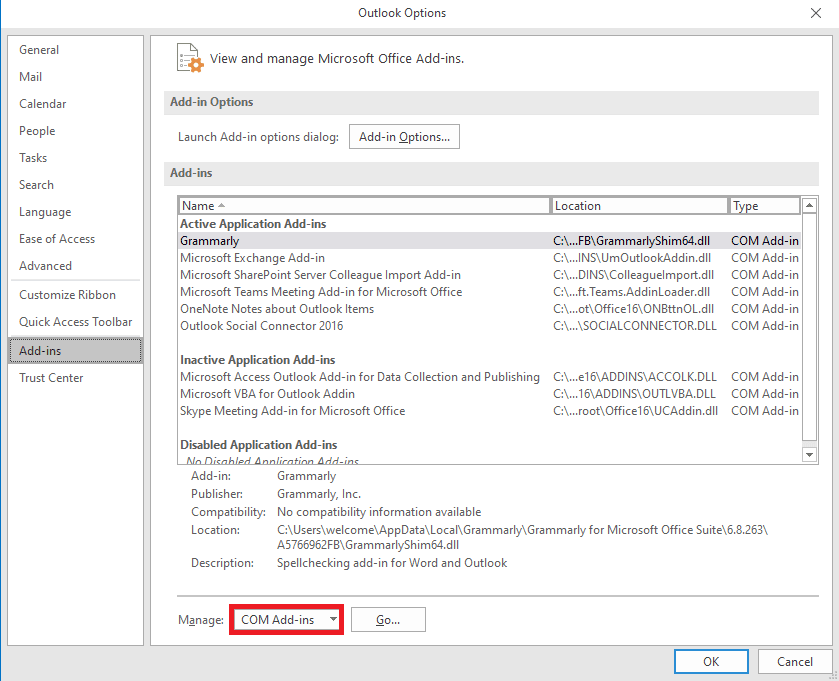Close the Outlook Options dialog
The height and width of the screenshot is (681, 839).
(x=815, y=13)
